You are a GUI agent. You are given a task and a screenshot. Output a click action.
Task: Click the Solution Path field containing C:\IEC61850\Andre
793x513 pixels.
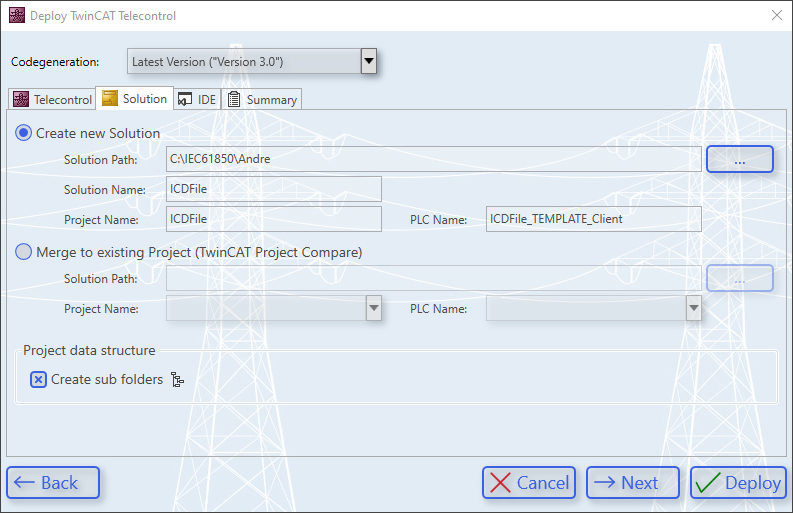point(433,159)
